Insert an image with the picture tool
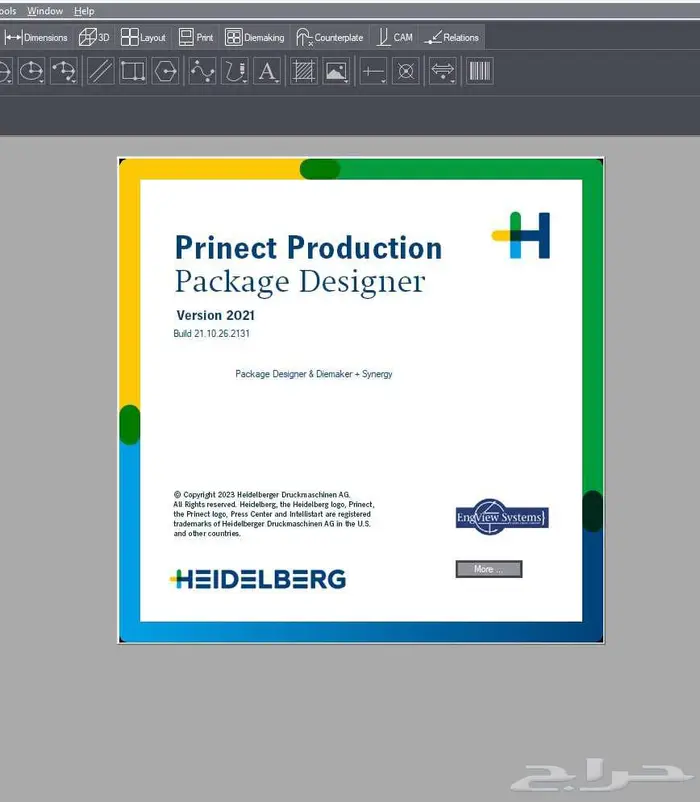Viewport: 700px width, 802px height. coord(335,72)
